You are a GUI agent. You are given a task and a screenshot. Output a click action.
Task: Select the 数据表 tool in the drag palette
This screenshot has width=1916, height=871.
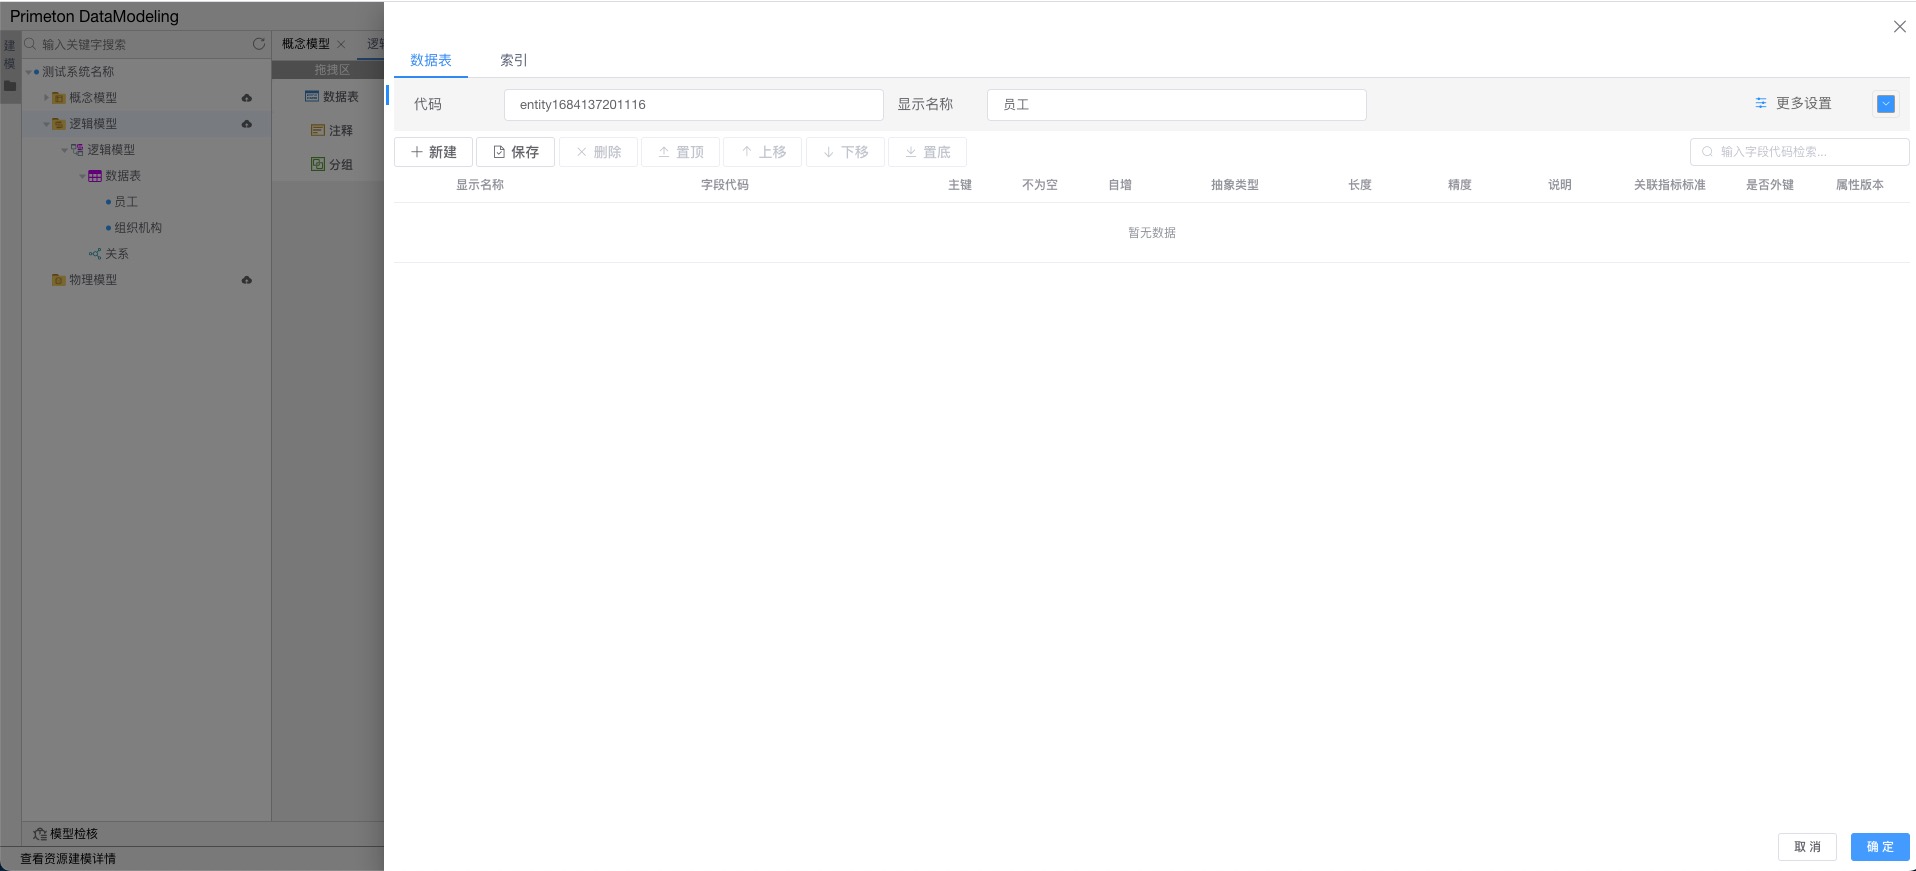pos(332,97)
